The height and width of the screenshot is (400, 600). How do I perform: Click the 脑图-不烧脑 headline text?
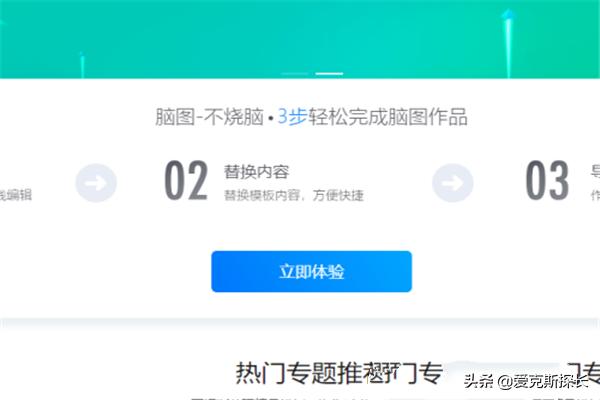coord(209,117)
